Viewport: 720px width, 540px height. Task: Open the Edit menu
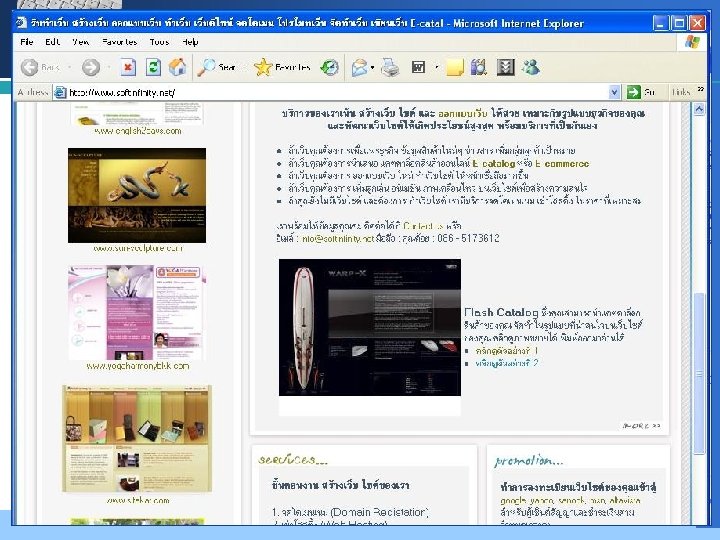[x=52, y=42]
